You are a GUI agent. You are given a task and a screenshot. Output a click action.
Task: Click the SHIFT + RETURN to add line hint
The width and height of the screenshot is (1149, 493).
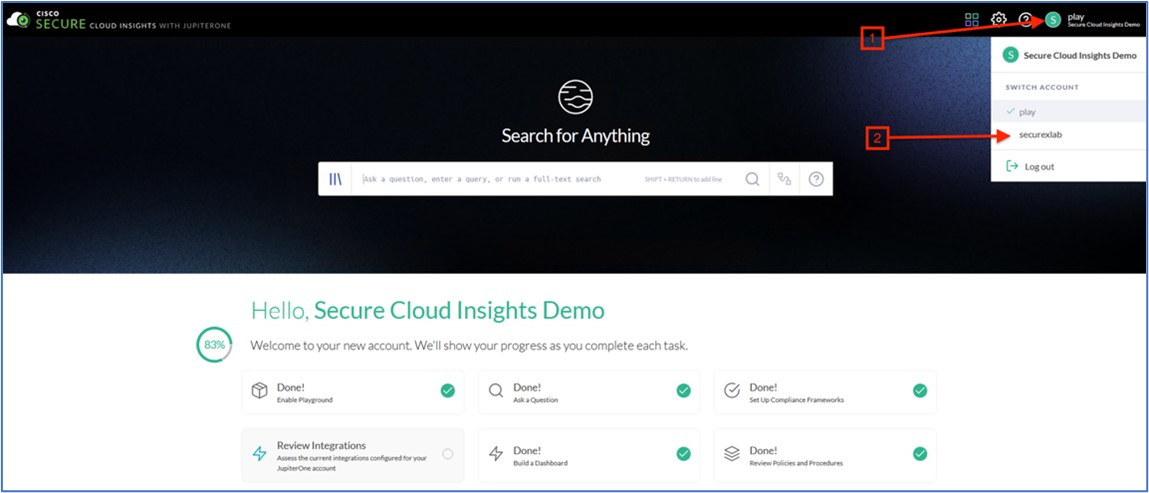(682, 179)
